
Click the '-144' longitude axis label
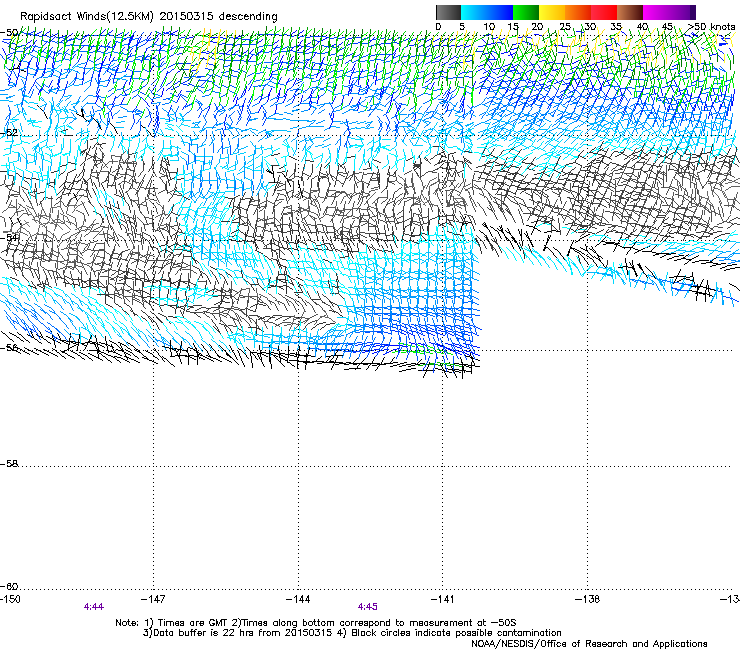tap(298, 599)
